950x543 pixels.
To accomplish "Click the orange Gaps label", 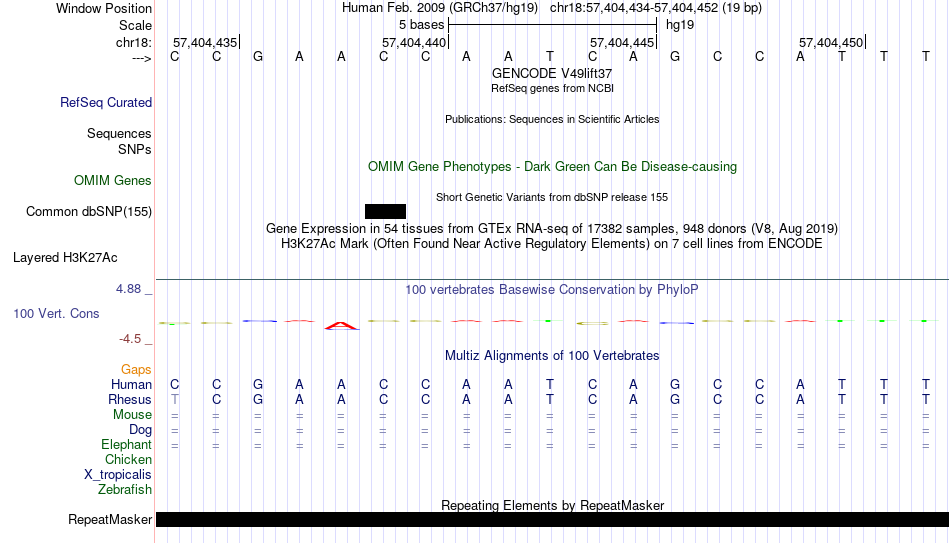I will point(136,369).
